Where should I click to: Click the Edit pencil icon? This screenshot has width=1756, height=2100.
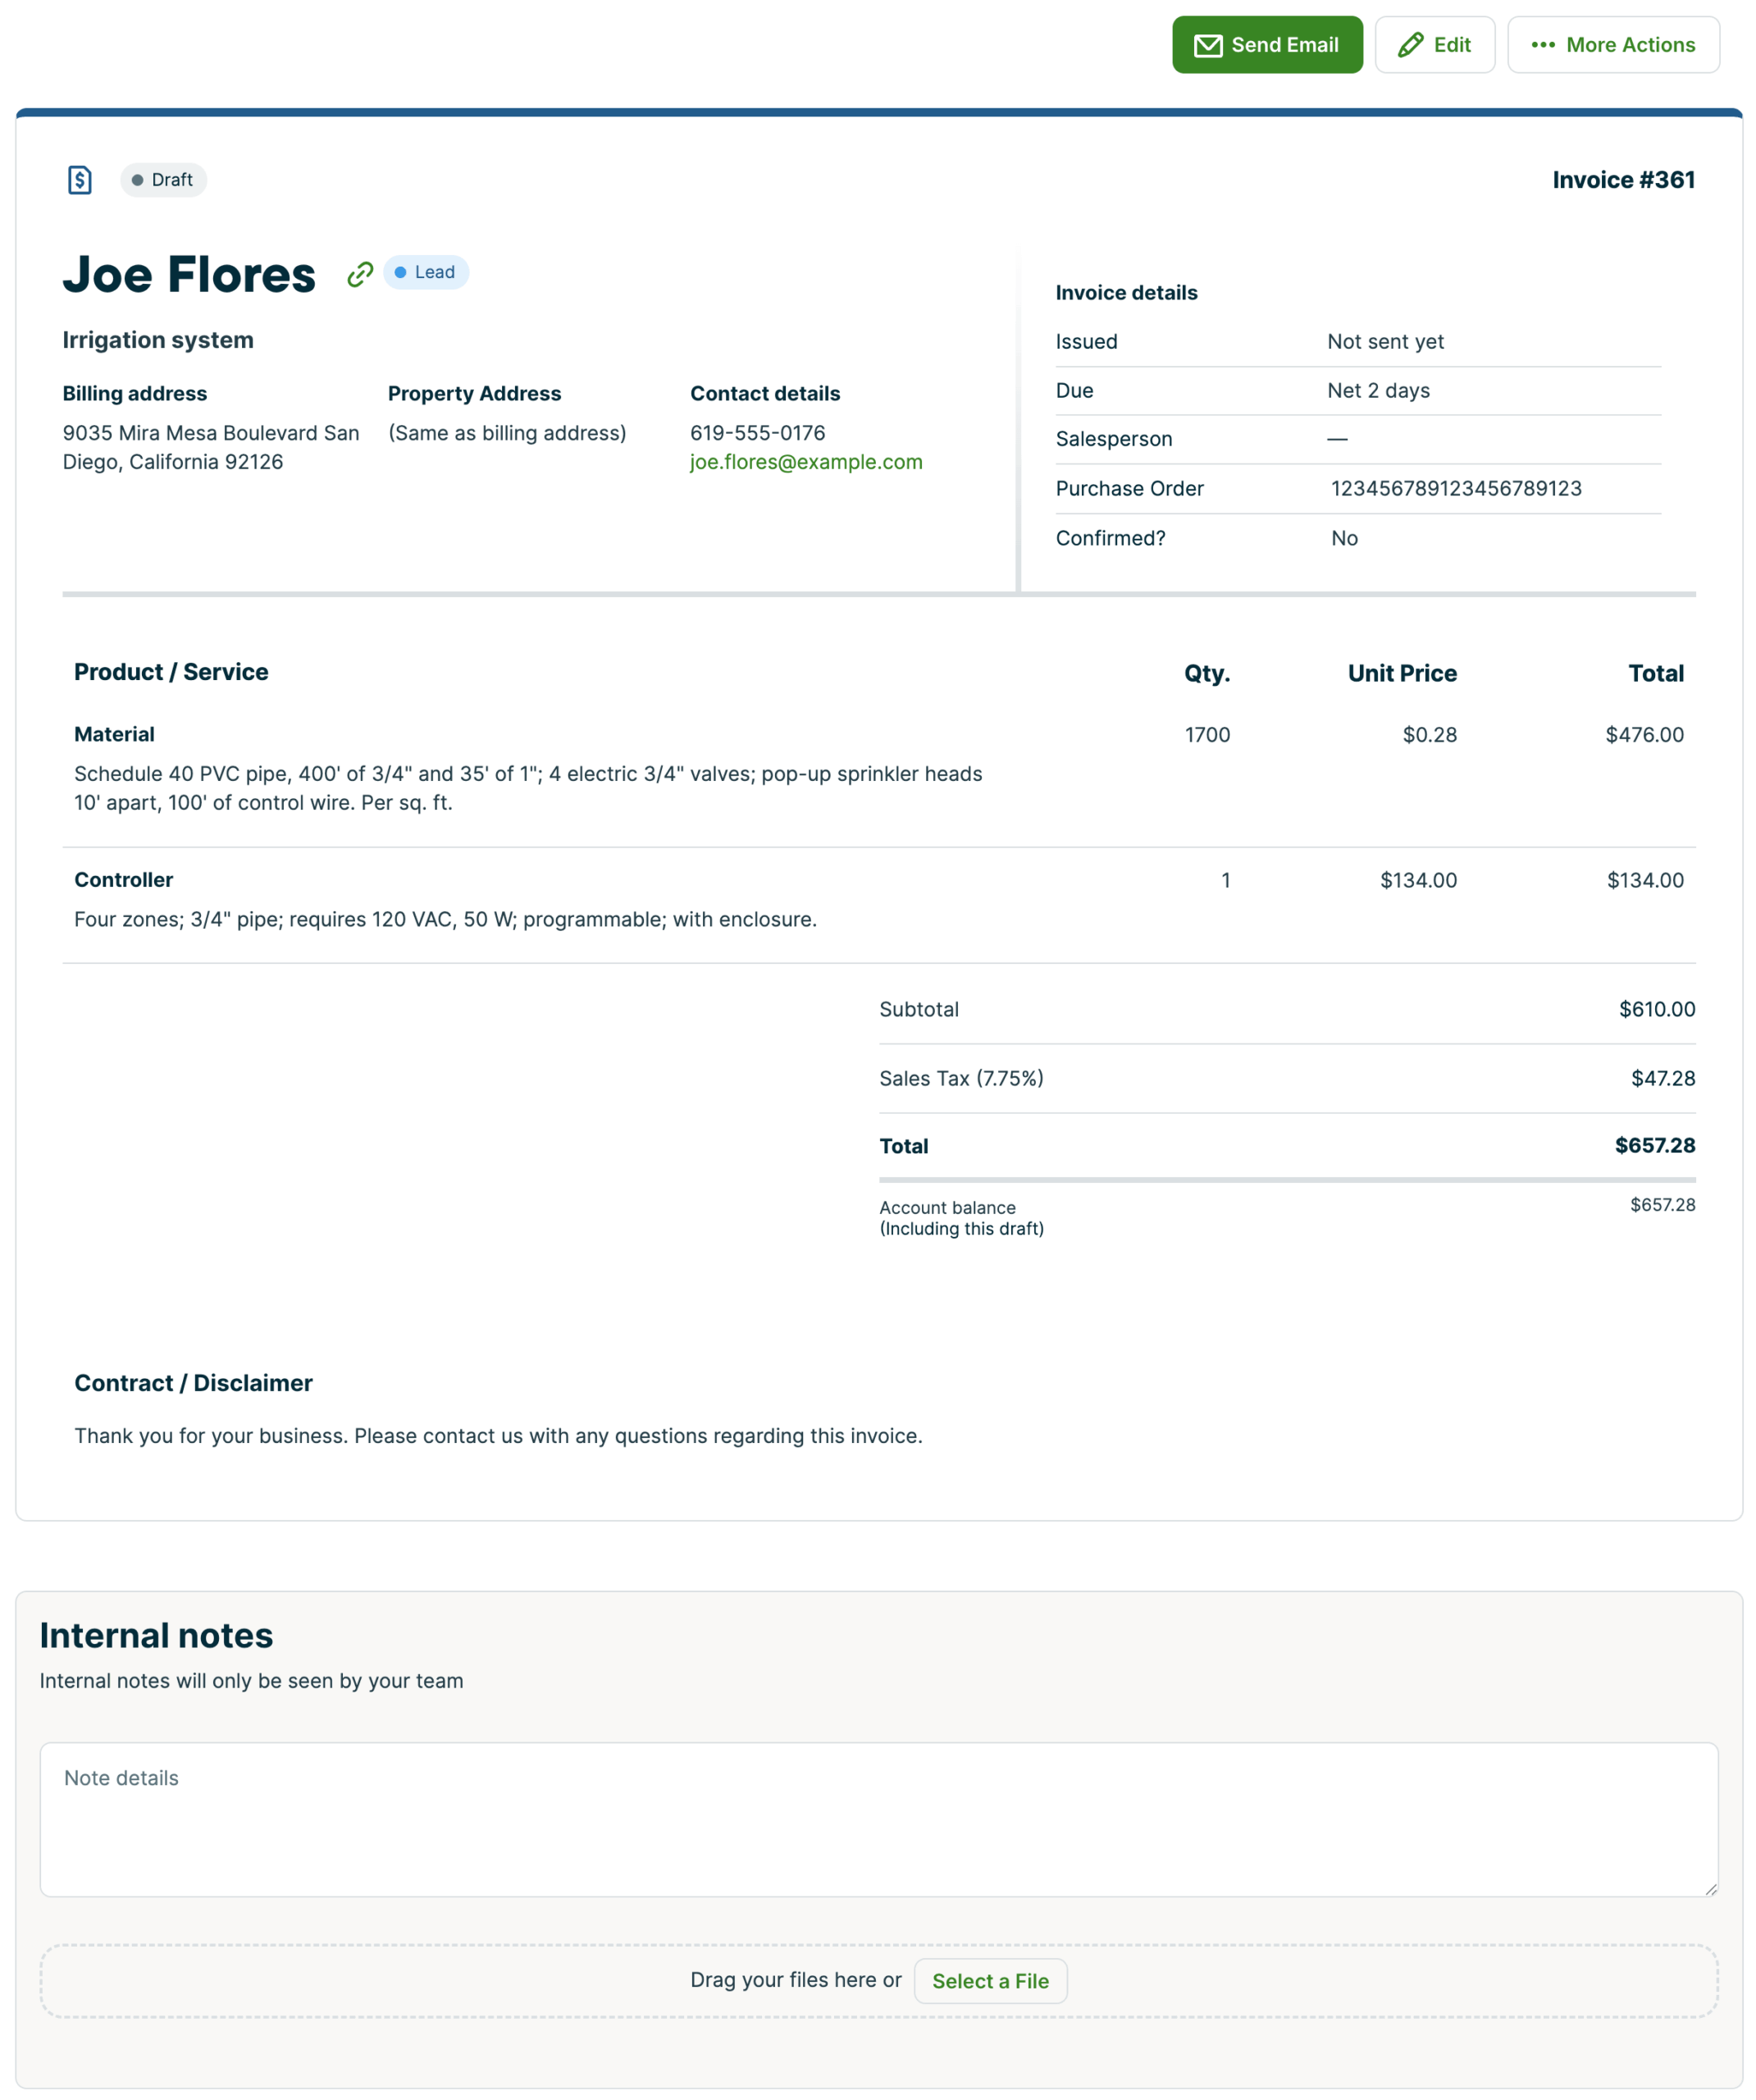pyautogui.click(x=1410, y=45)
